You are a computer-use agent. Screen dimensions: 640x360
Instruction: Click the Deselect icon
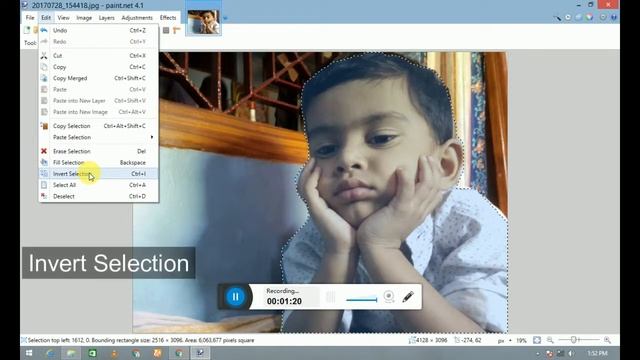click(x=44, y=196)
